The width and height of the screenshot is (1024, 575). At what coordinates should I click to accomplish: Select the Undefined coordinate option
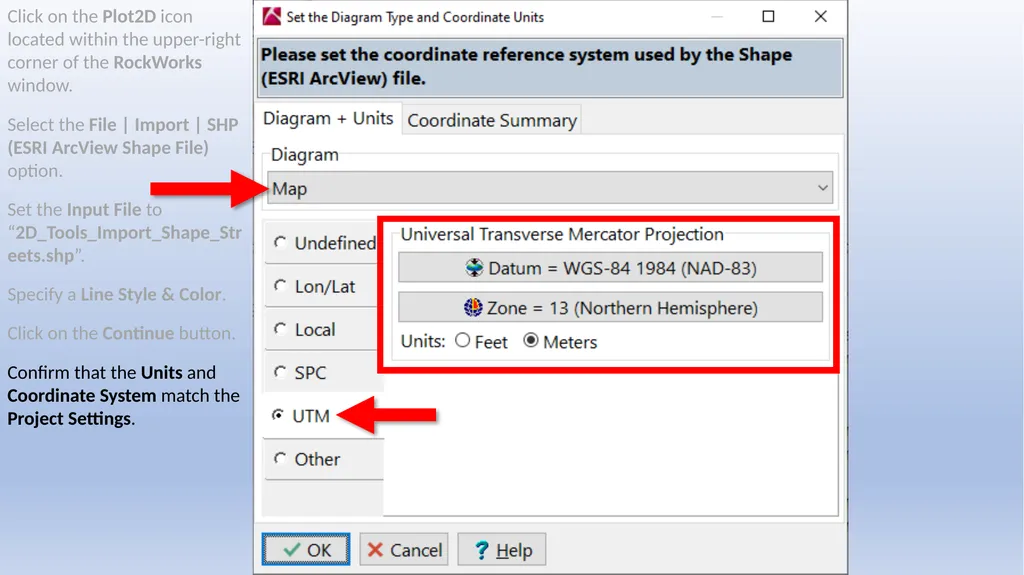point(280,242)
